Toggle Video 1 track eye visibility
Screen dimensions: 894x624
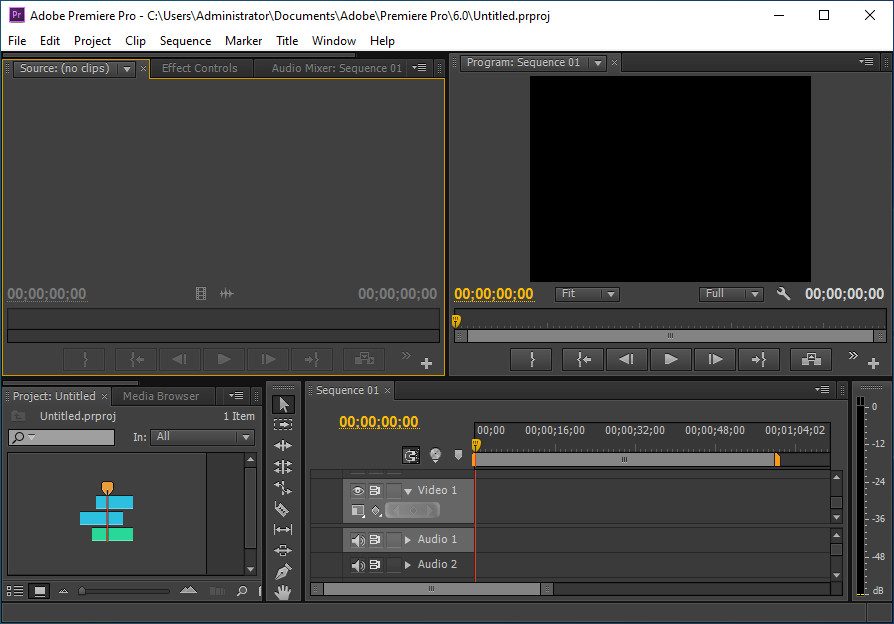[357, 491]
